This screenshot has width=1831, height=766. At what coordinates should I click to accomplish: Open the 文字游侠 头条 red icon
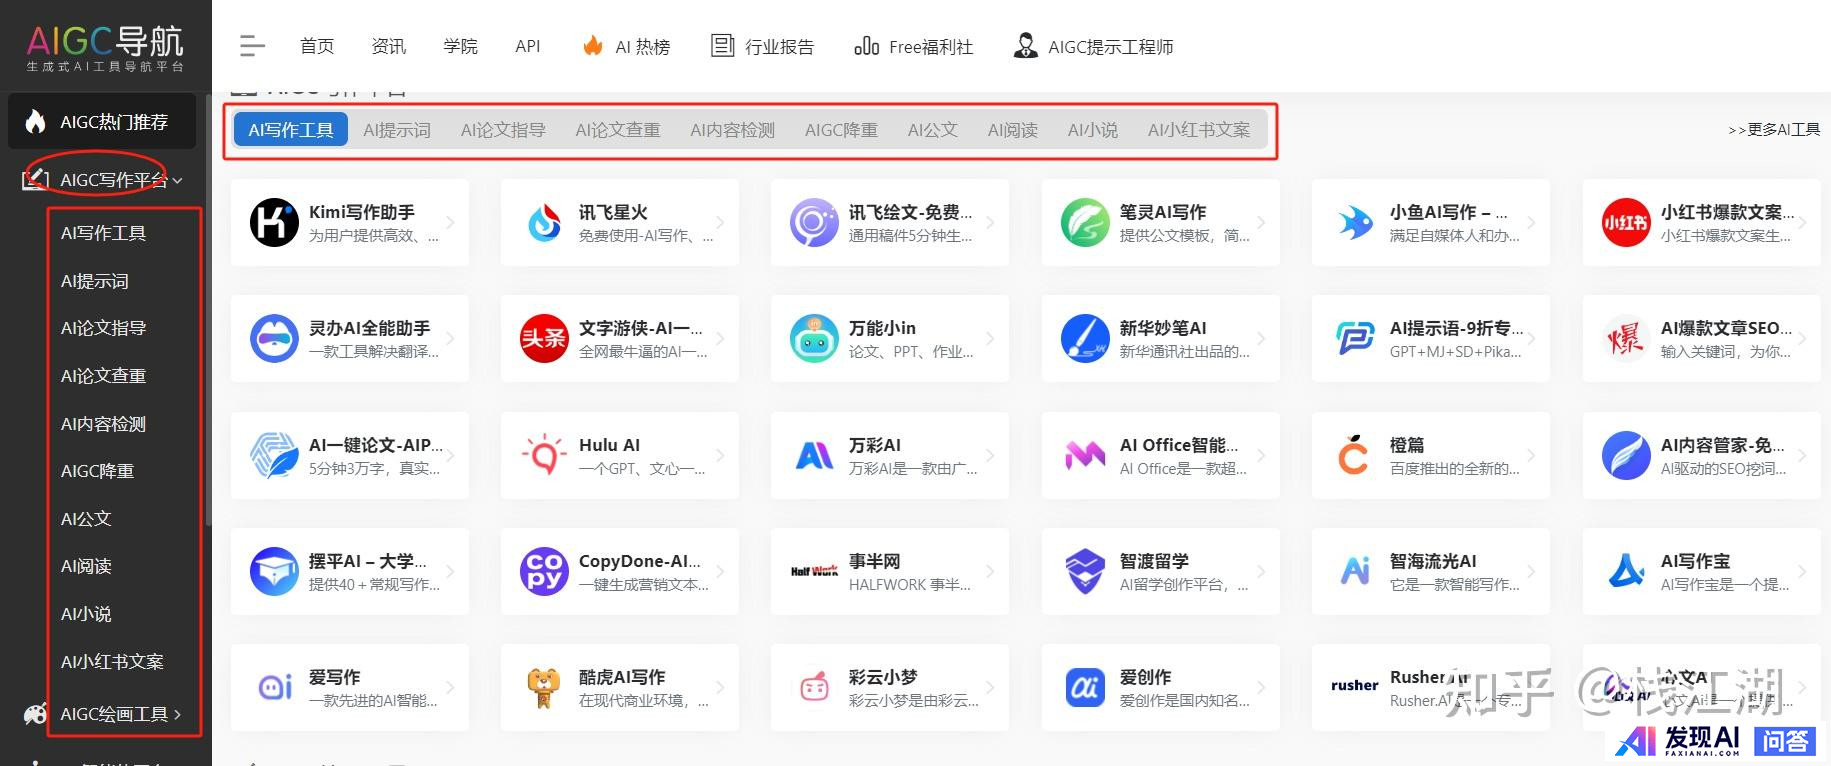[544, 338]
